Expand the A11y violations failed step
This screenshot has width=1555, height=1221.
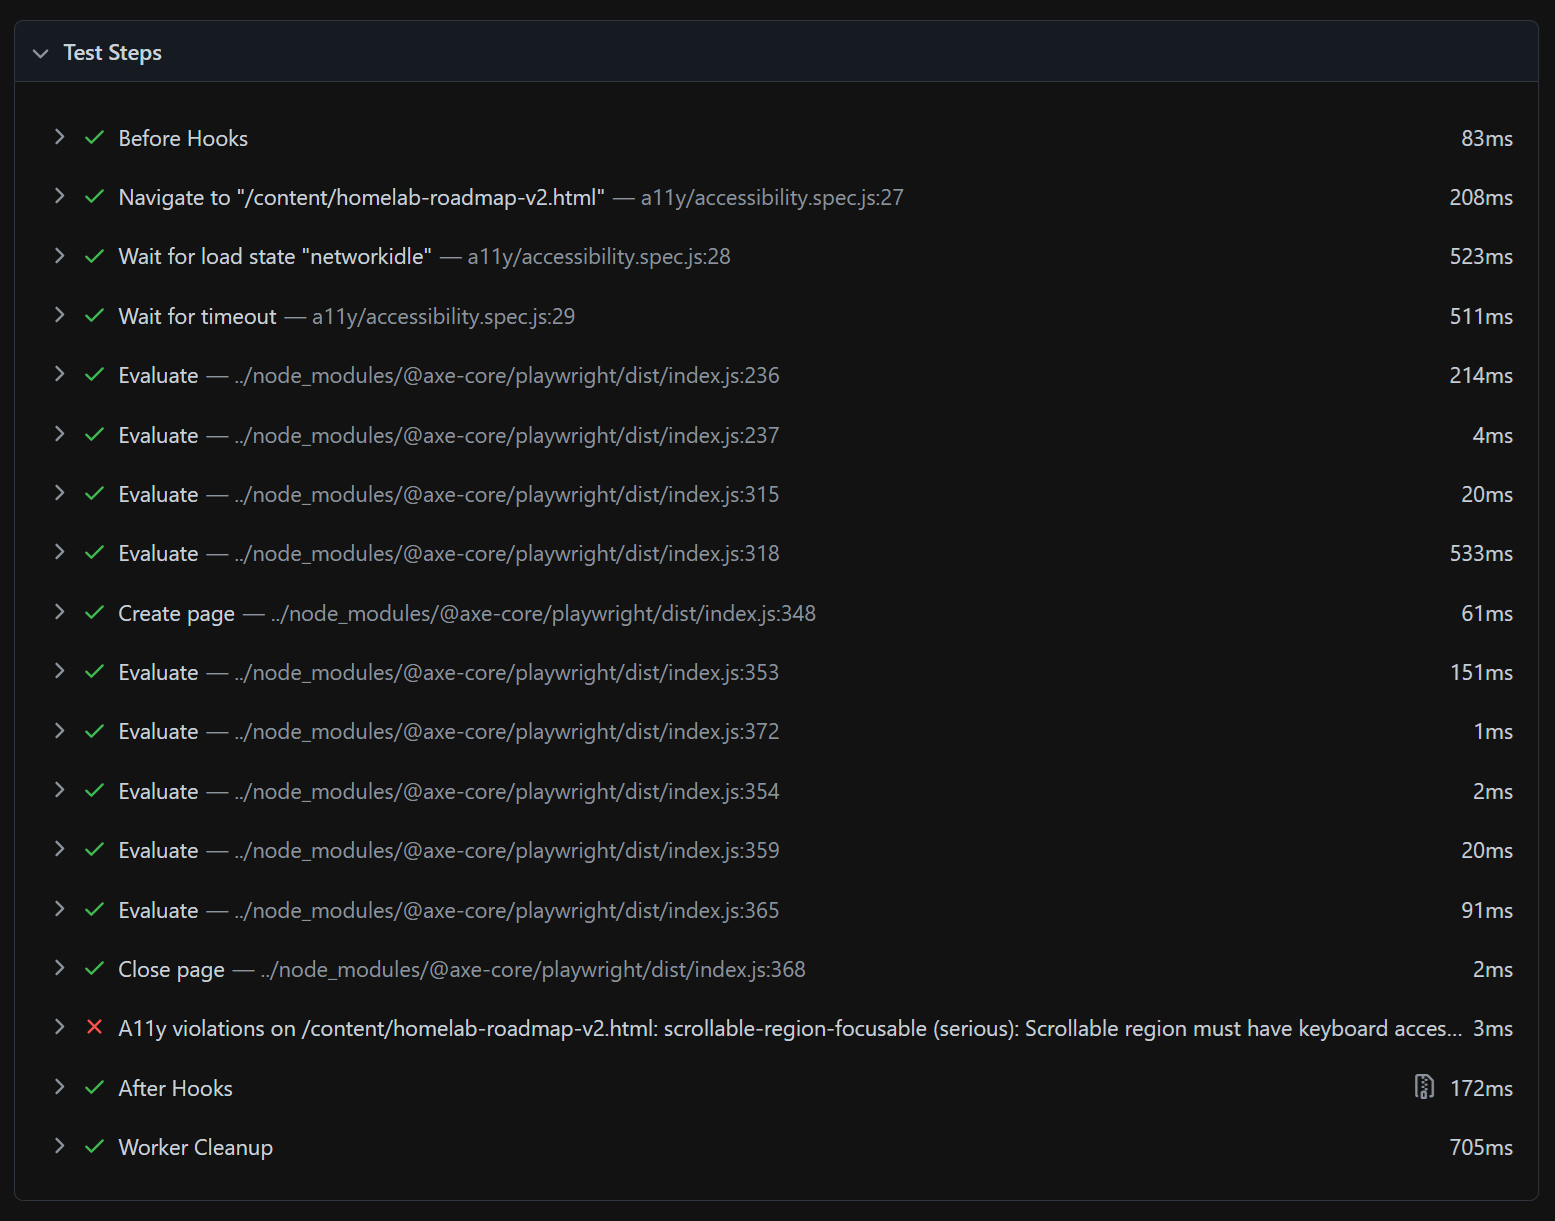coord(59,1027)
